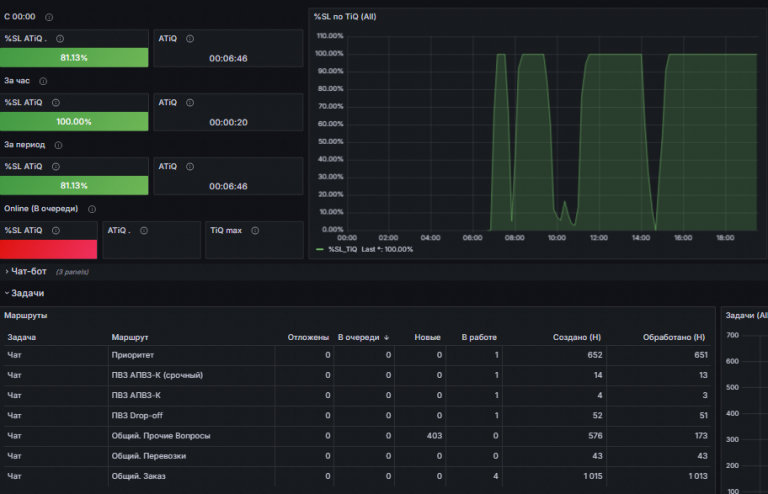Click the 576 value in Создано column
768x494 pixels.
pos(595,436)
